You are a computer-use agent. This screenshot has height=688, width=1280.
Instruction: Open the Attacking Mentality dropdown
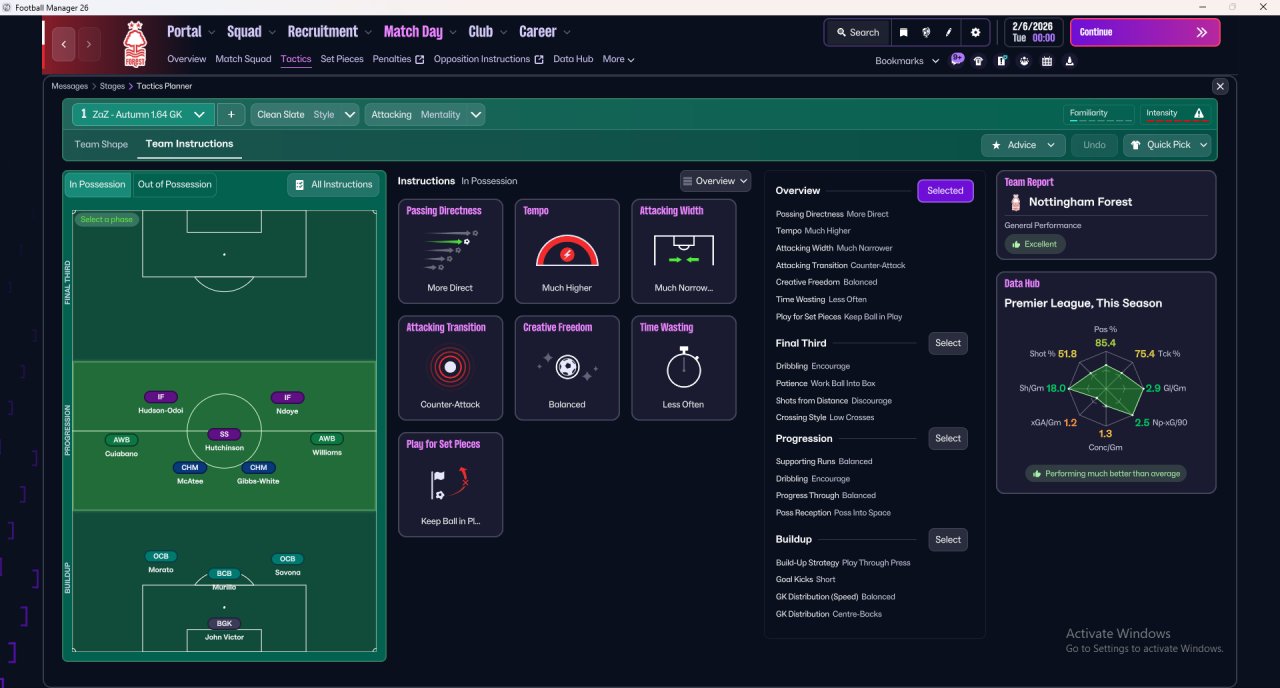(425, 114)
